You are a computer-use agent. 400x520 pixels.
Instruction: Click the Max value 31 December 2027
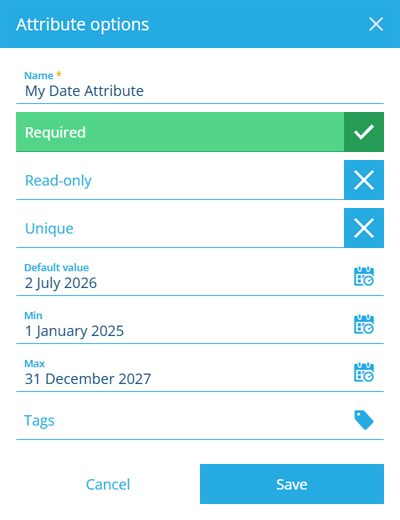pos(88,379)
